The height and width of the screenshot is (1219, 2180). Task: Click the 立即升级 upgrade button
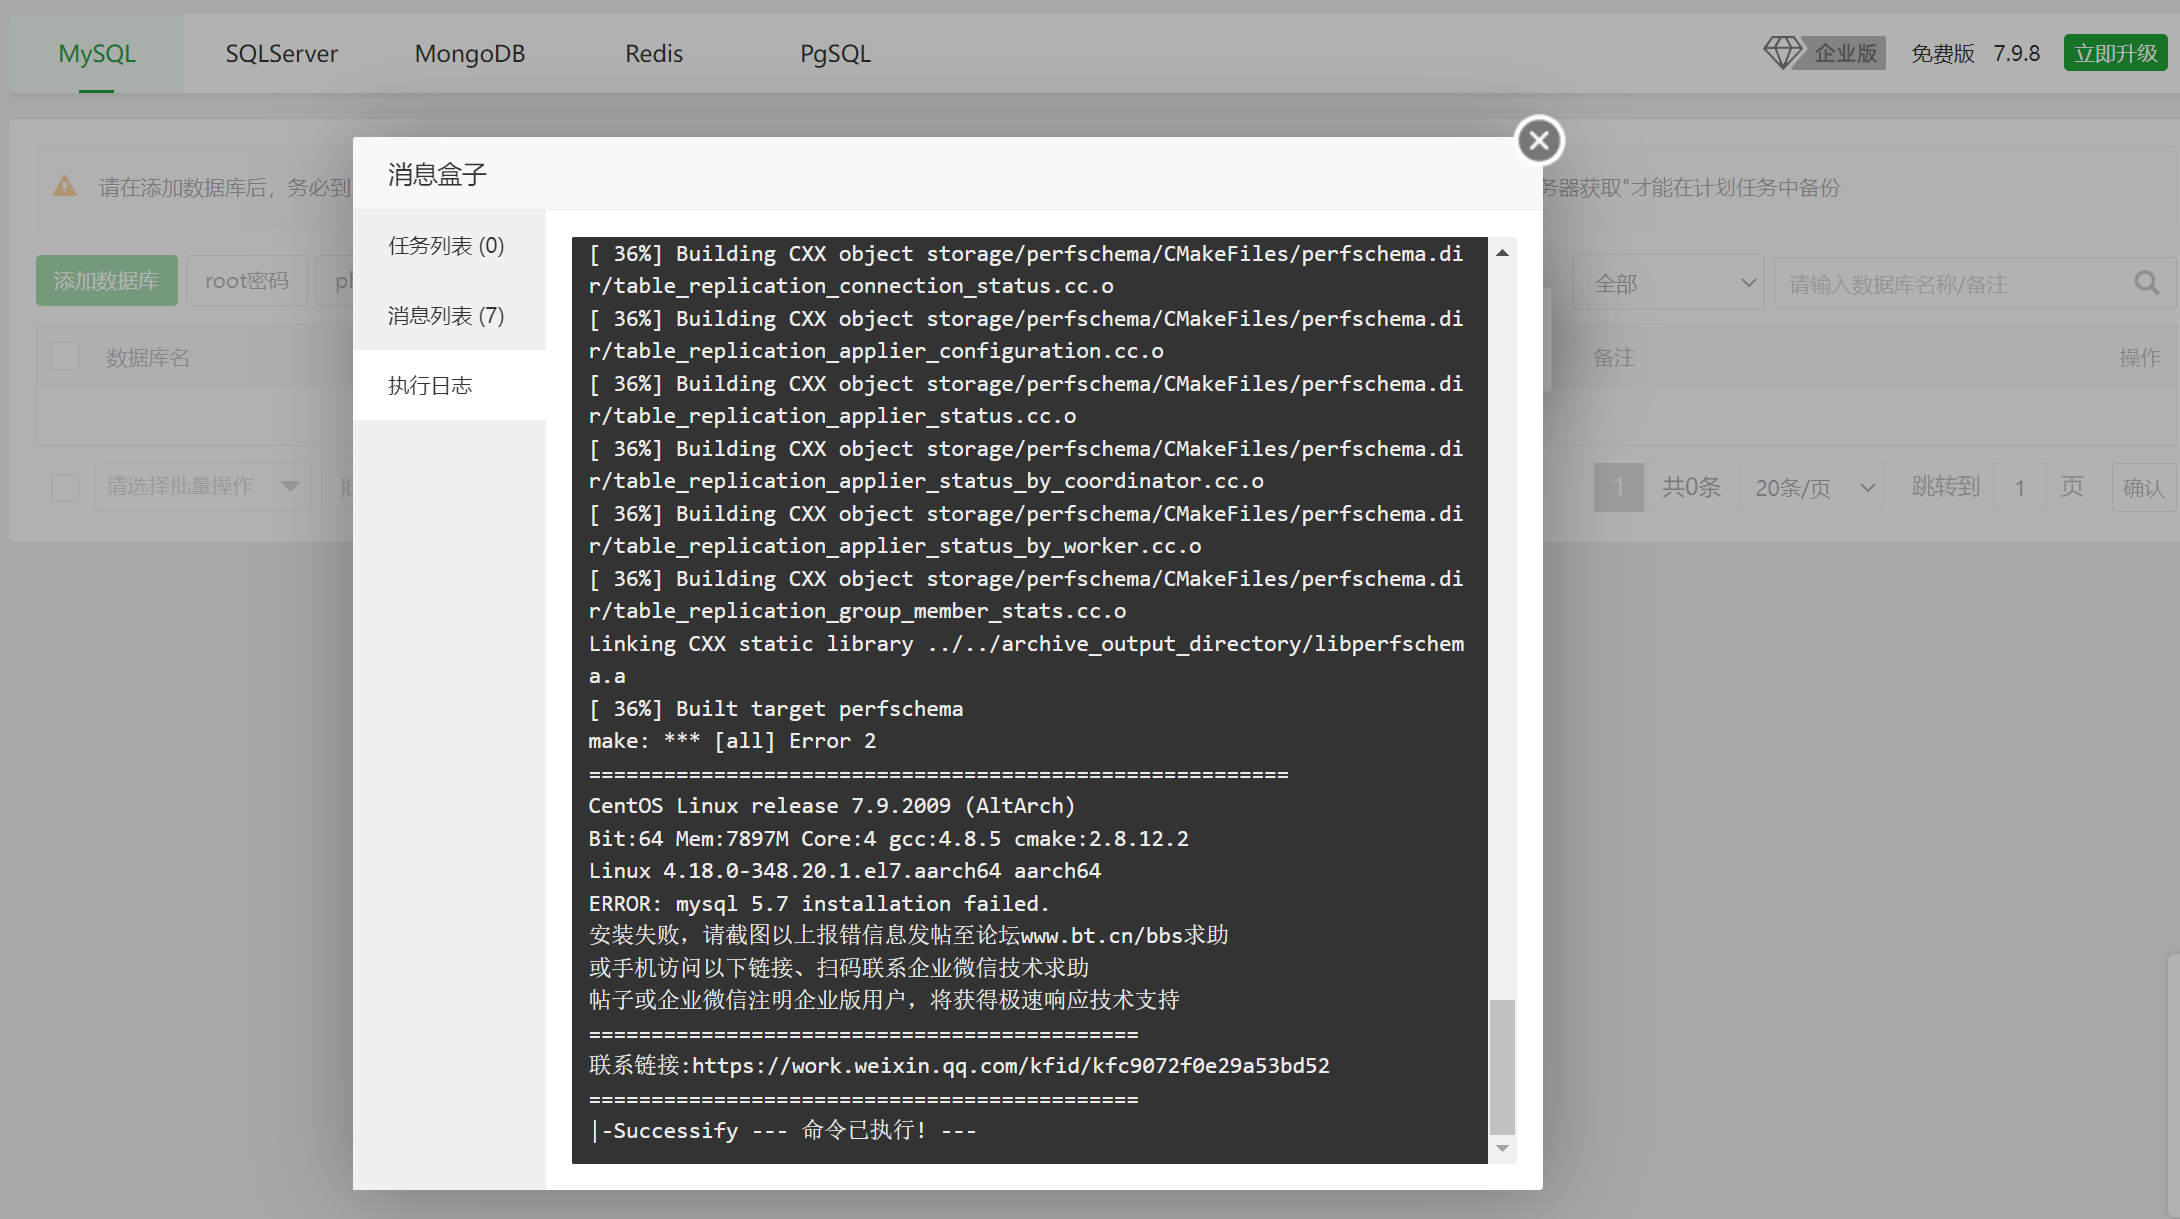tap(2115, 53)
